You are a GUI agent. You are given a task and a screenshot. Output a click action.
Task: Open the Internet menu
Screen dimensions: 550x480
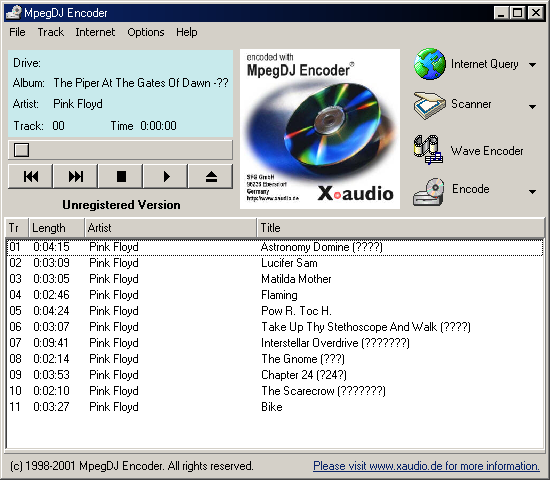pyautogui.click(x=95, y=32)
